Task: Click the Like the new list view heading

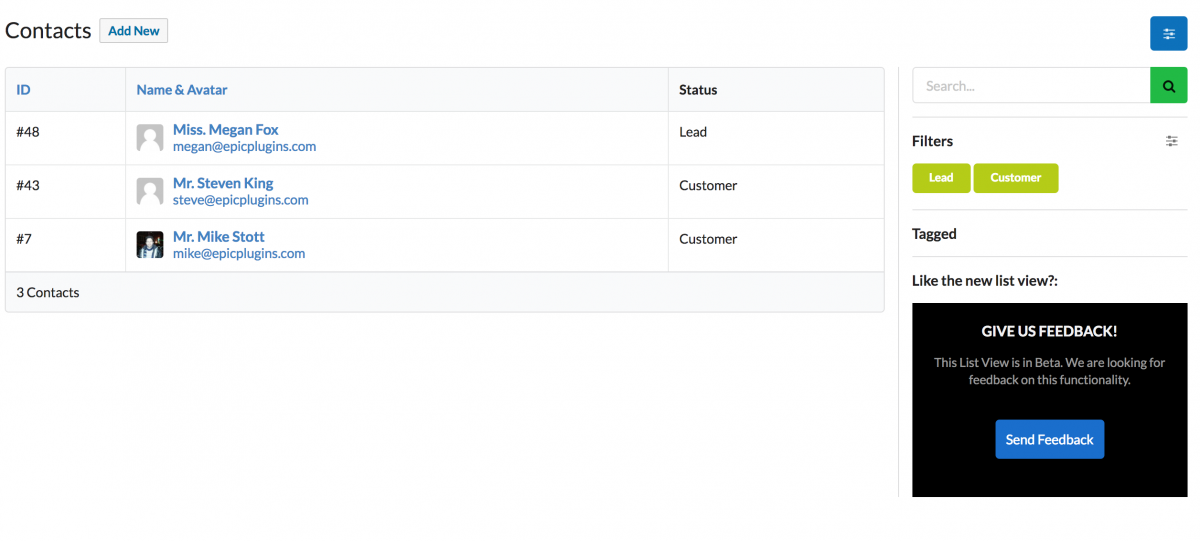Action: 985,281
